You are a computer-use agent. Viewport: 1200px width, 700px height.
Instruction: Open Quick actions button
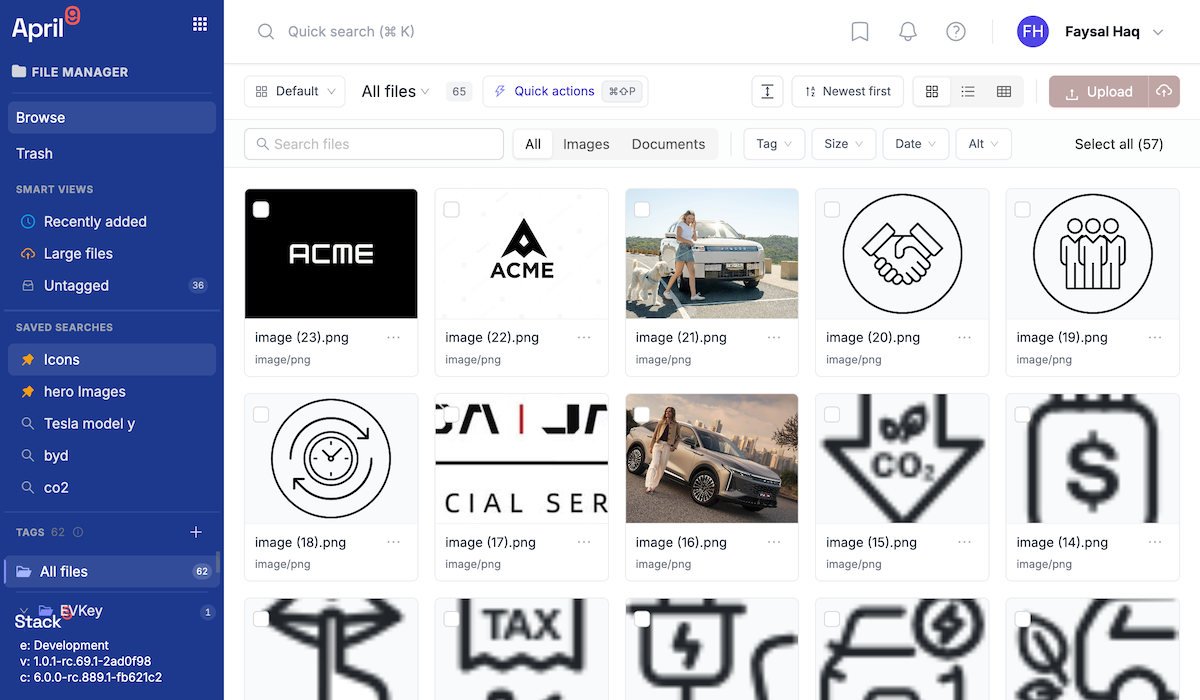565,91
